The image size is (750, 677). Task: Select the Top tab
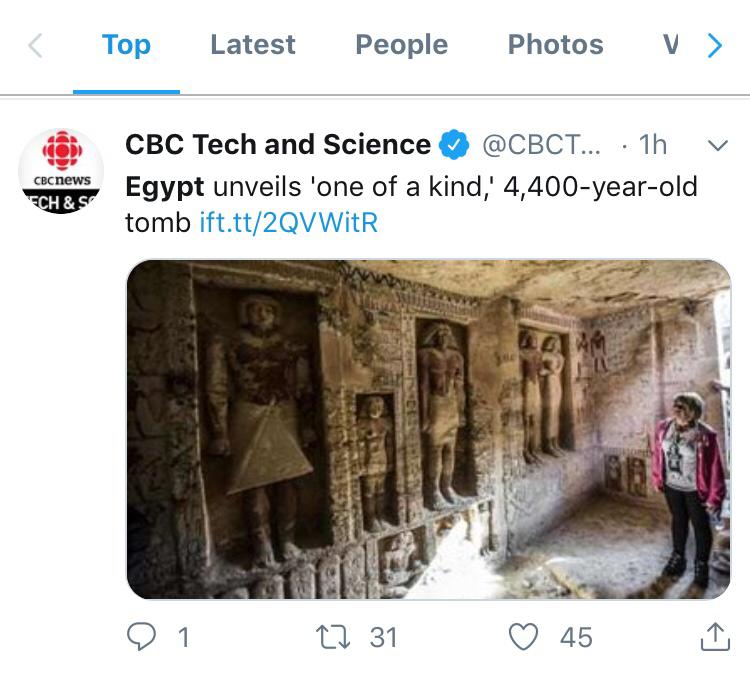tap(126, 45)
